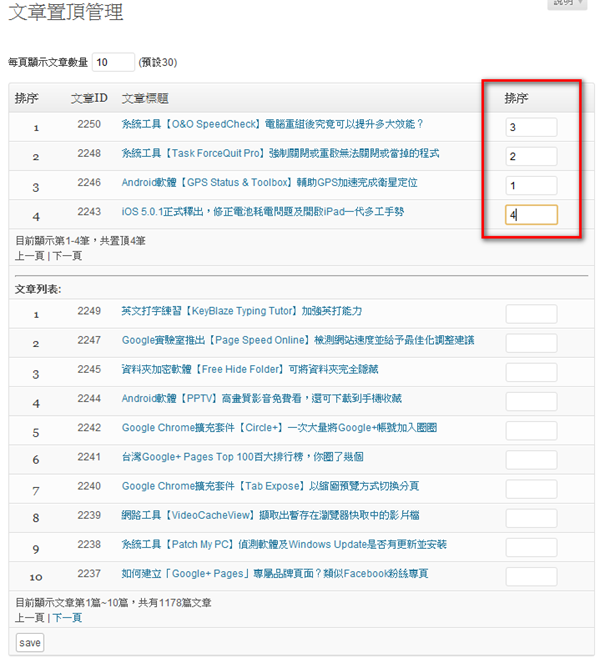600x658 pixels.
Task: Click empty sort field for article 2242
Action: 531,431
